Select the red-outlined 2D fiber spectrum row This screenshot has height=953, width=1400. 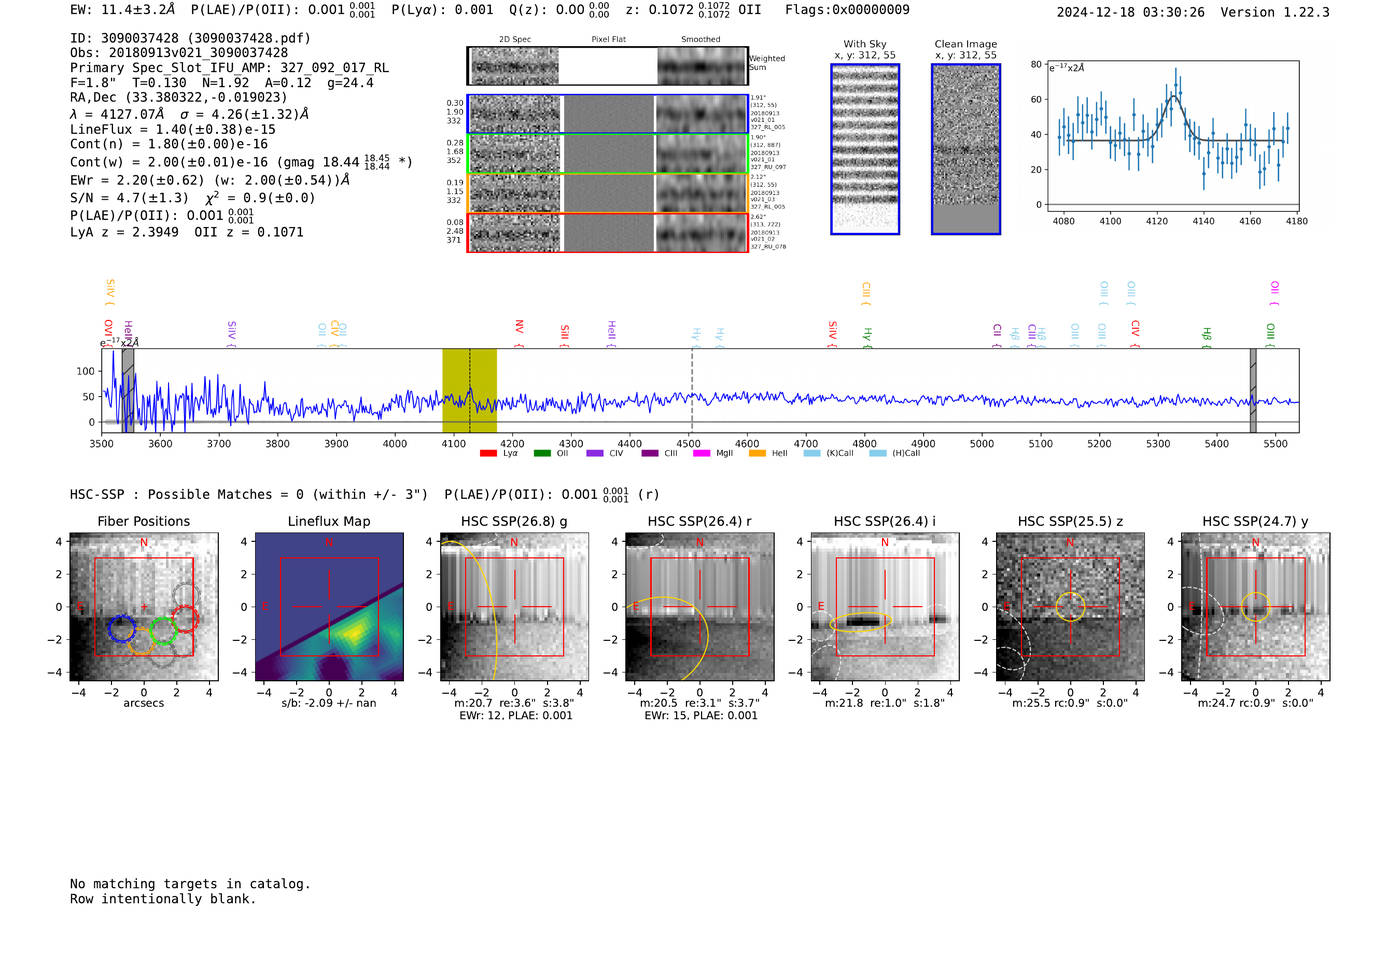(x=608, y=233)
